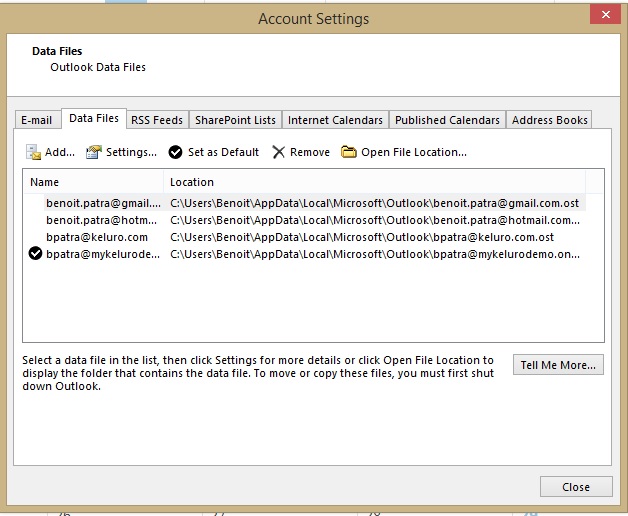Click the Add data file icon
Viewport: 628px width, 516px height.
pyautogui.click(x=34, y=152)
